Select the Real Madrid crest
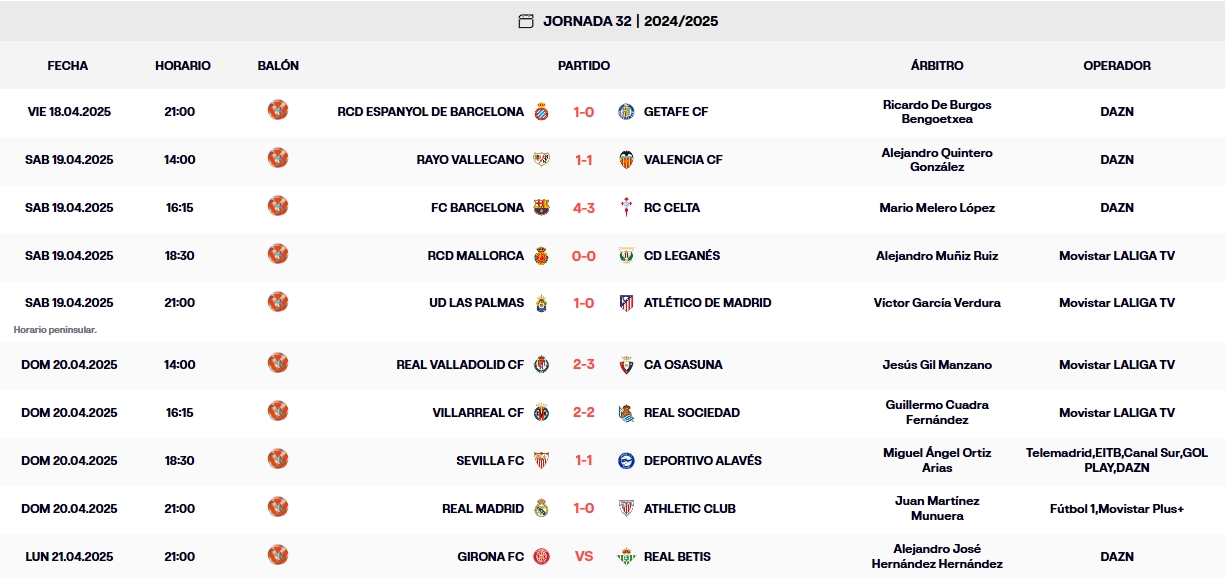Viewport: 1225px width, 577px height. point(543,508)
